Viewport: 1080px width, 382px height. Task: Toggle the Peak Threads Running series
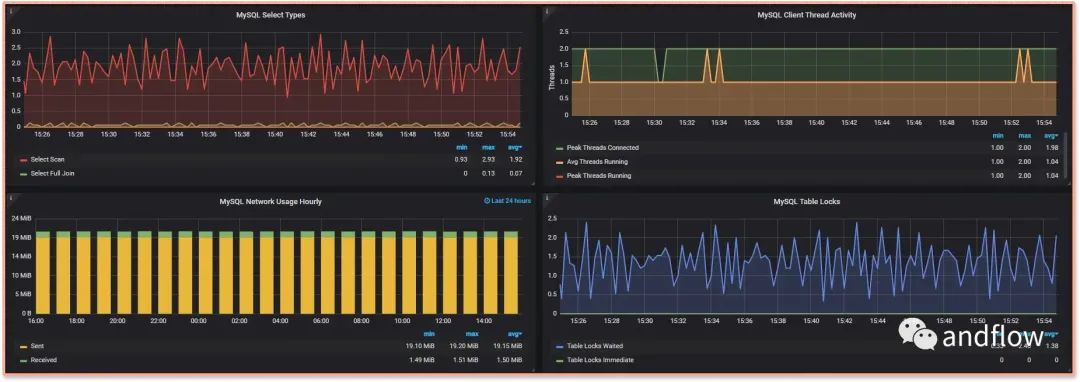[x=599, y=176]
